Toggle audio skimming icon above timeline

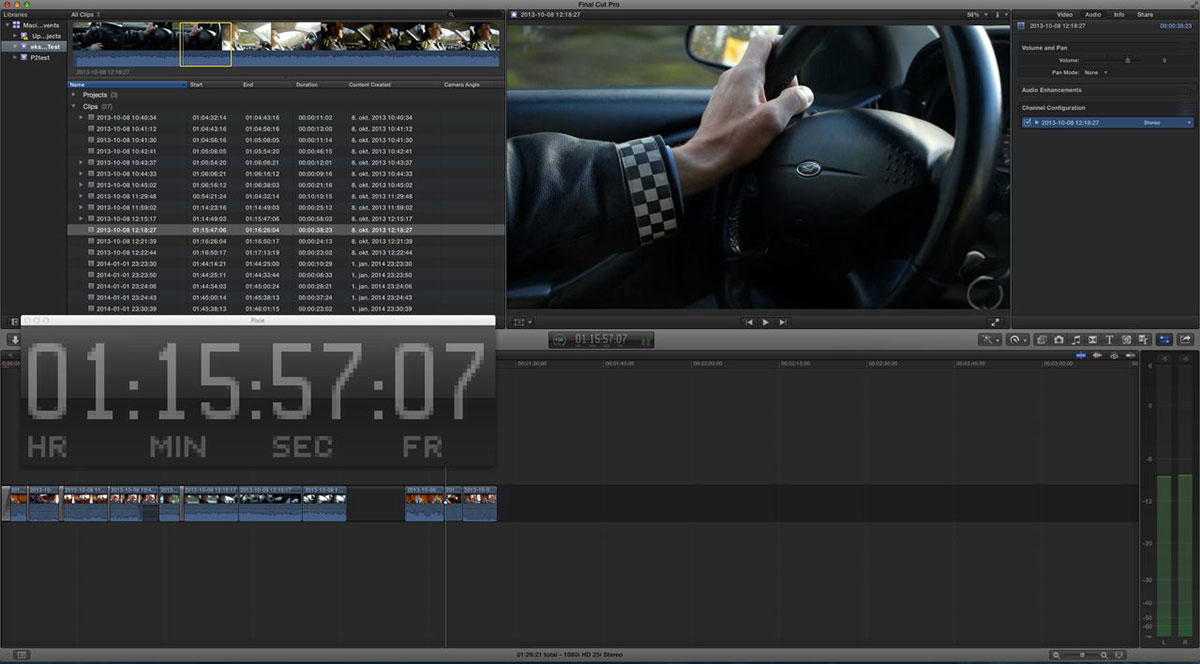click(1097, 355)
